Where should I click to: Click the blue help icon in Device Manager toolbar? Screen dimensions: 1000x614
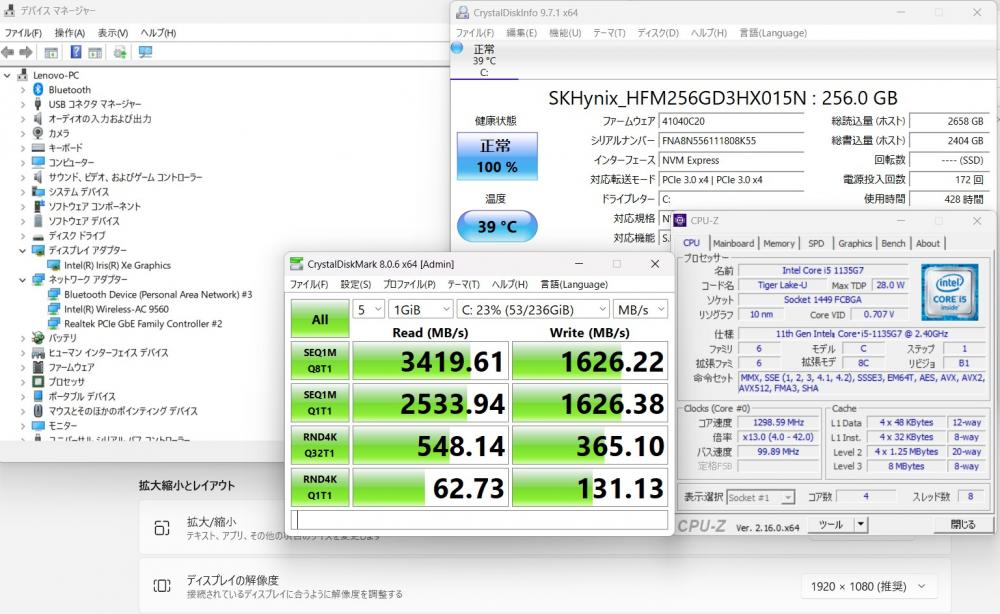(76, 52)
